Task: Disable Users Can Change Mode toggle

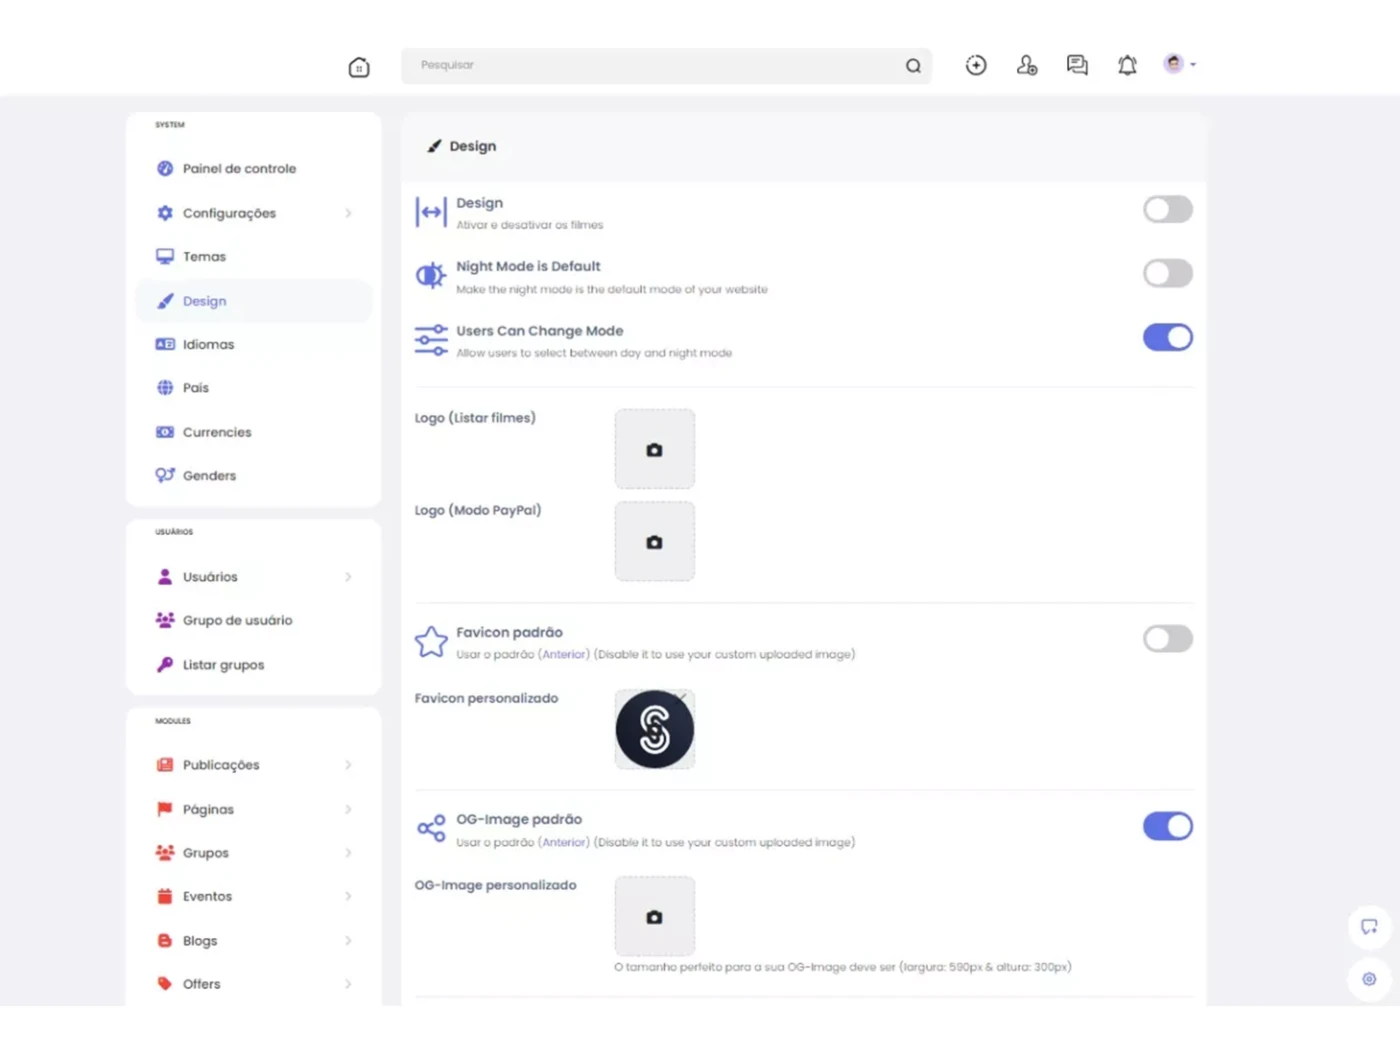Action: (1167, 338)
